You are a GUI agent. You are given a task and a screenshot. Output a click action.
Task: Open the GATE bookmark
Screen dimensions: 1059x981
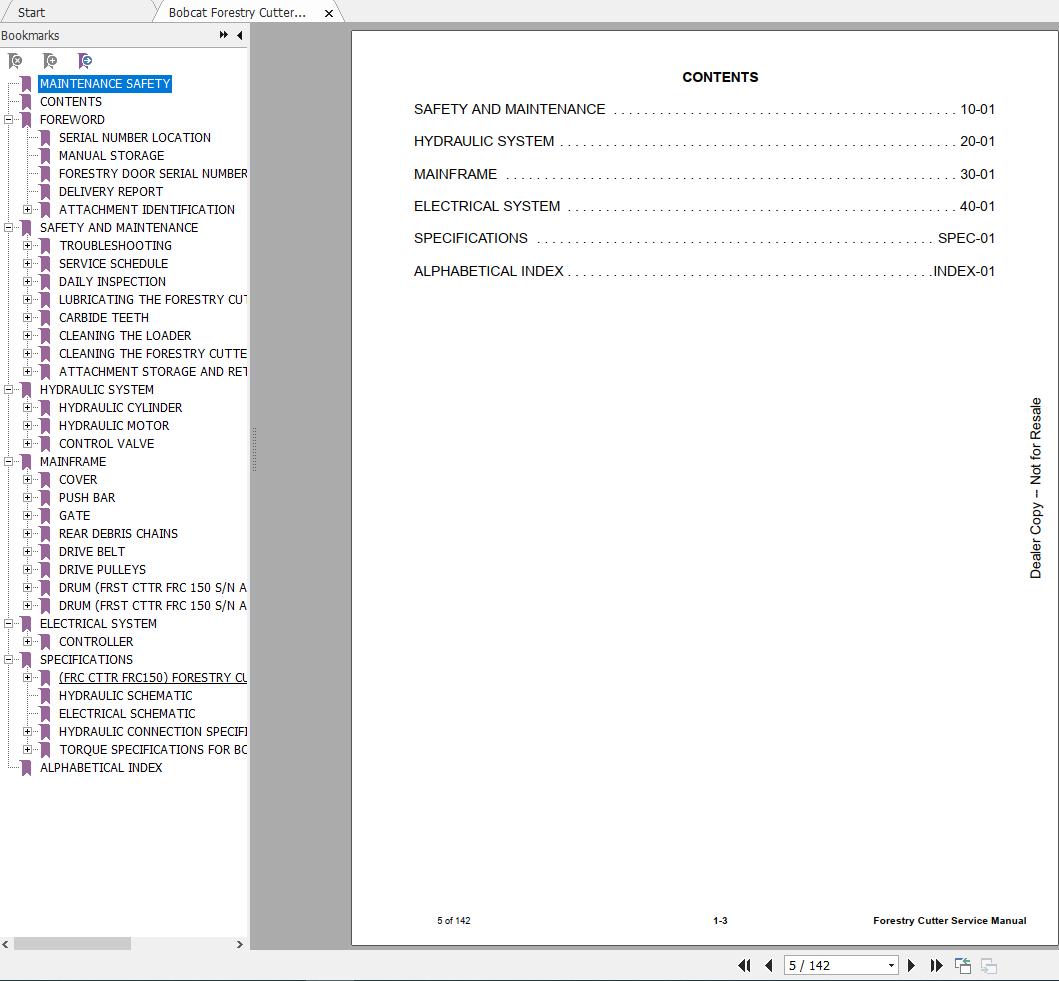pyautogui.click(x=74, y=516)
